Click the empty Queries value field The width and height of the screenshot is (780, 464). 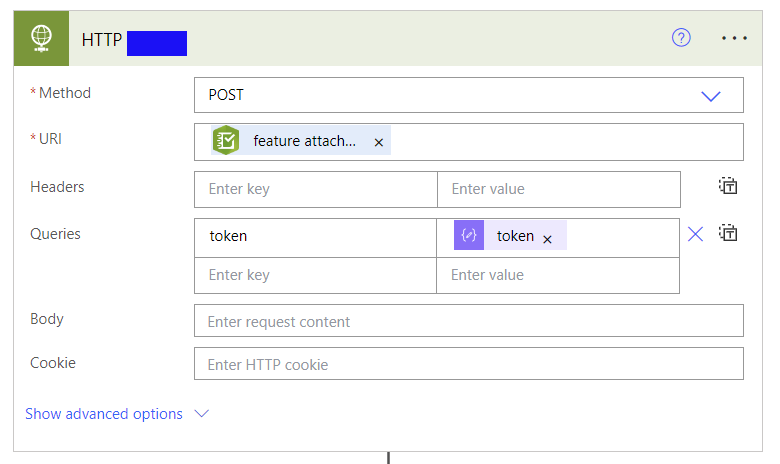[558, 275]
